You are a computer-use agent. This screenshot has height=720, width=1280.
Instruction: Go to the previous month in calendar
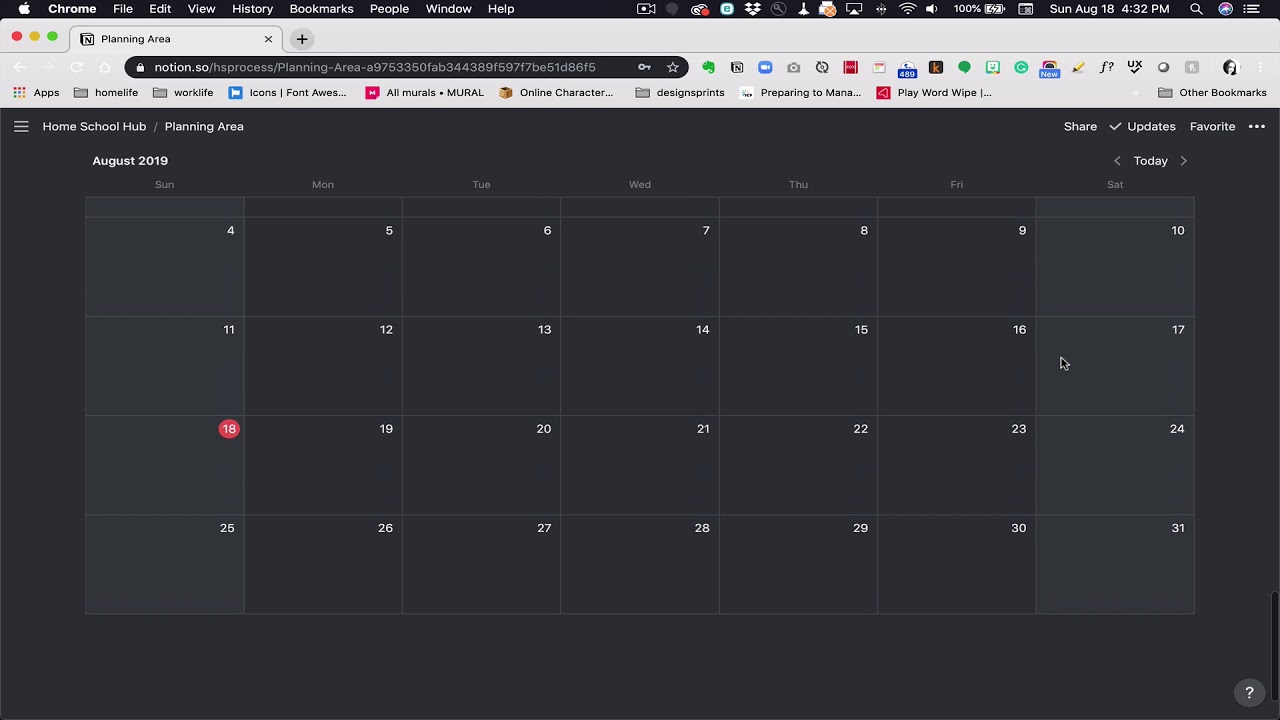click(1117, 161)
